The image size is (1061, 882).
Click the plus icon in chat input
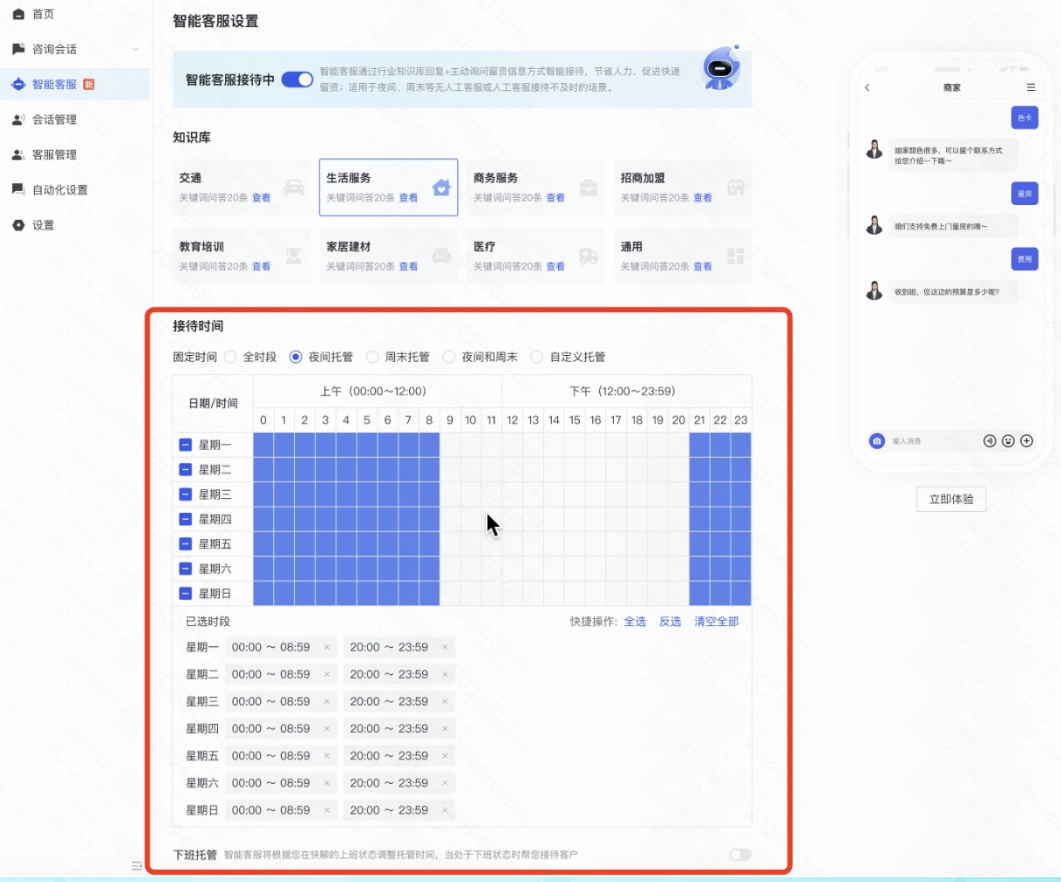[x=1026, y=441]
